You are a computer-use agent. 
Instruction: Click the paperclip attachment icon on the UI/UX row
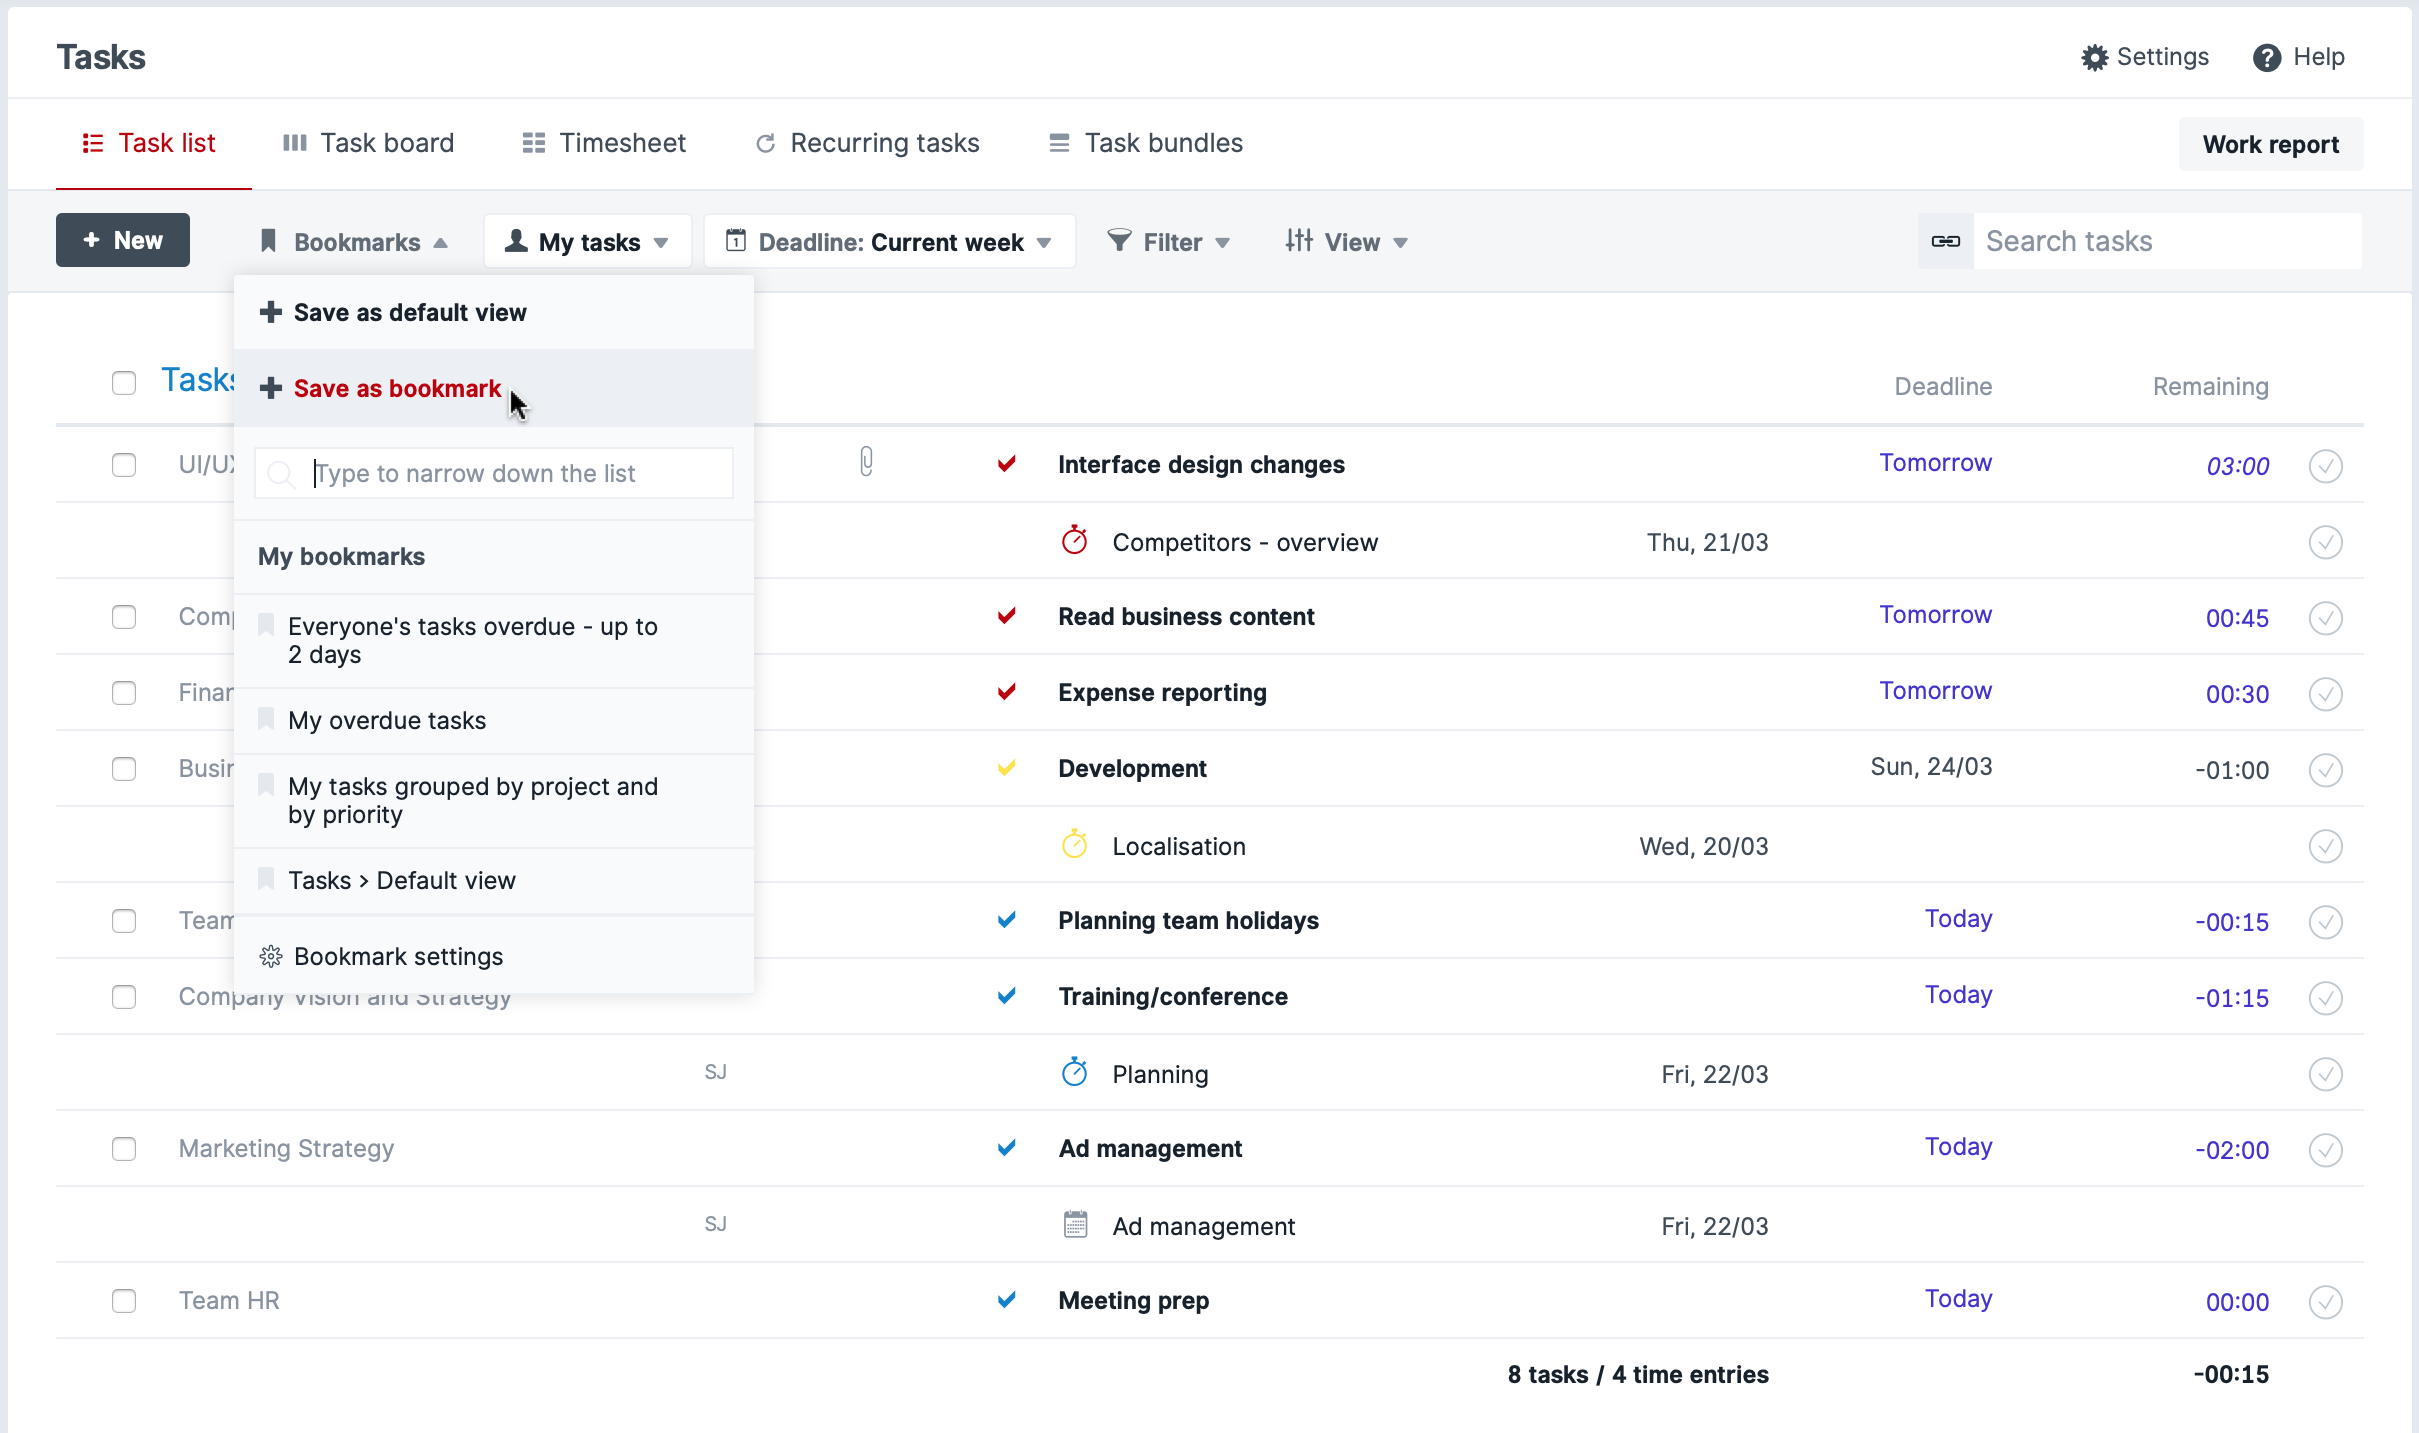(x=866, y=462)
